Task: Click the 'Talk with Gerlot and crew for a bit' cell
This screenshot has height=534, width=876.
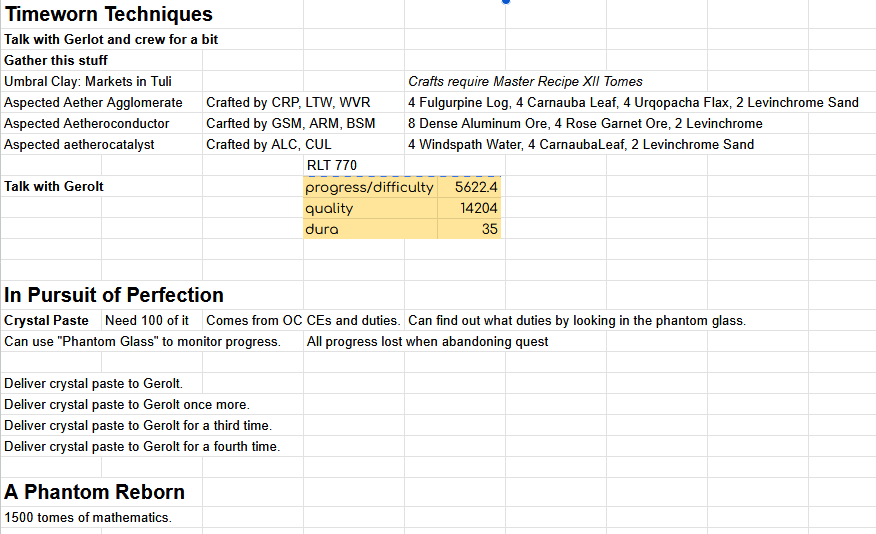Action: pyautogui.click(x=111, y=39)
